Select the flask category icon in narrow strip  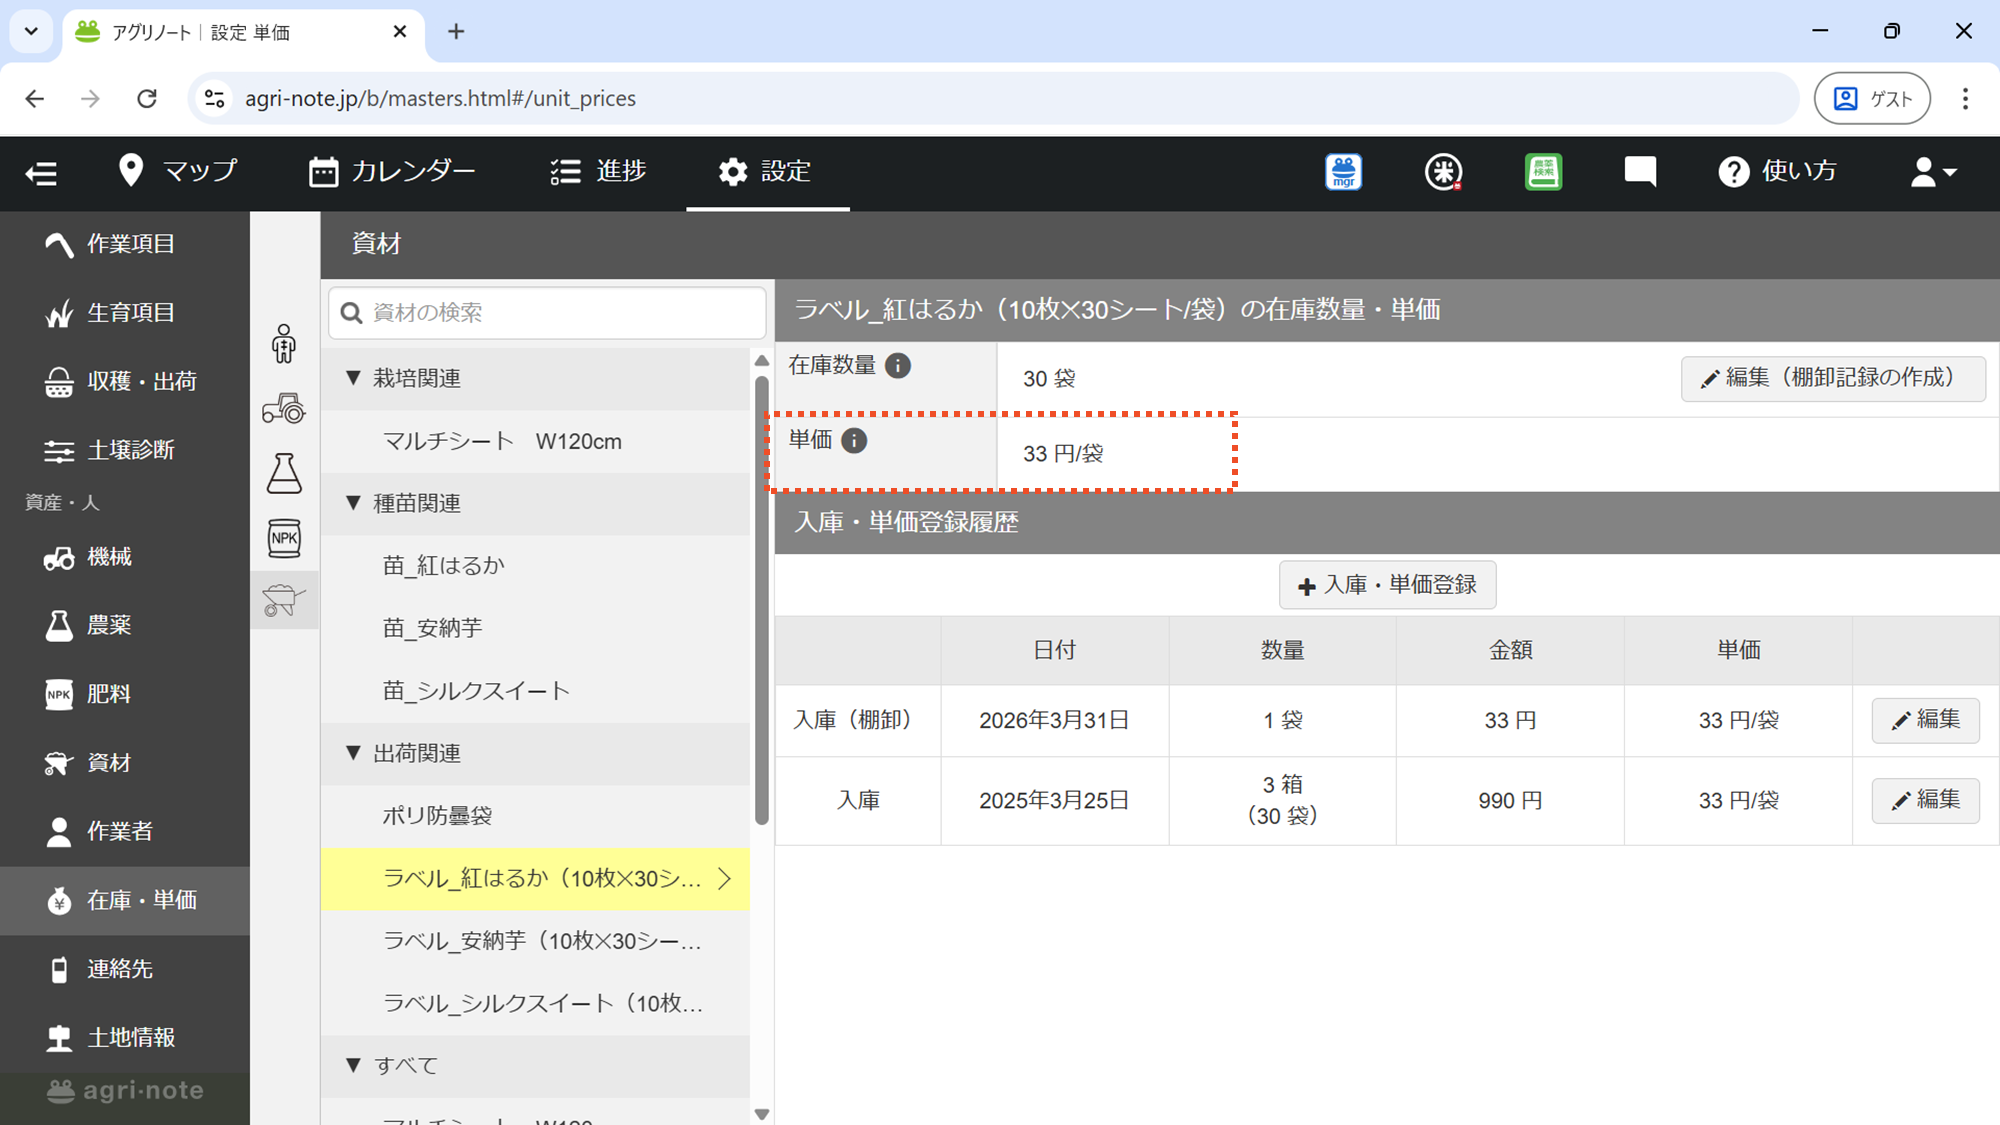[284, 473]
